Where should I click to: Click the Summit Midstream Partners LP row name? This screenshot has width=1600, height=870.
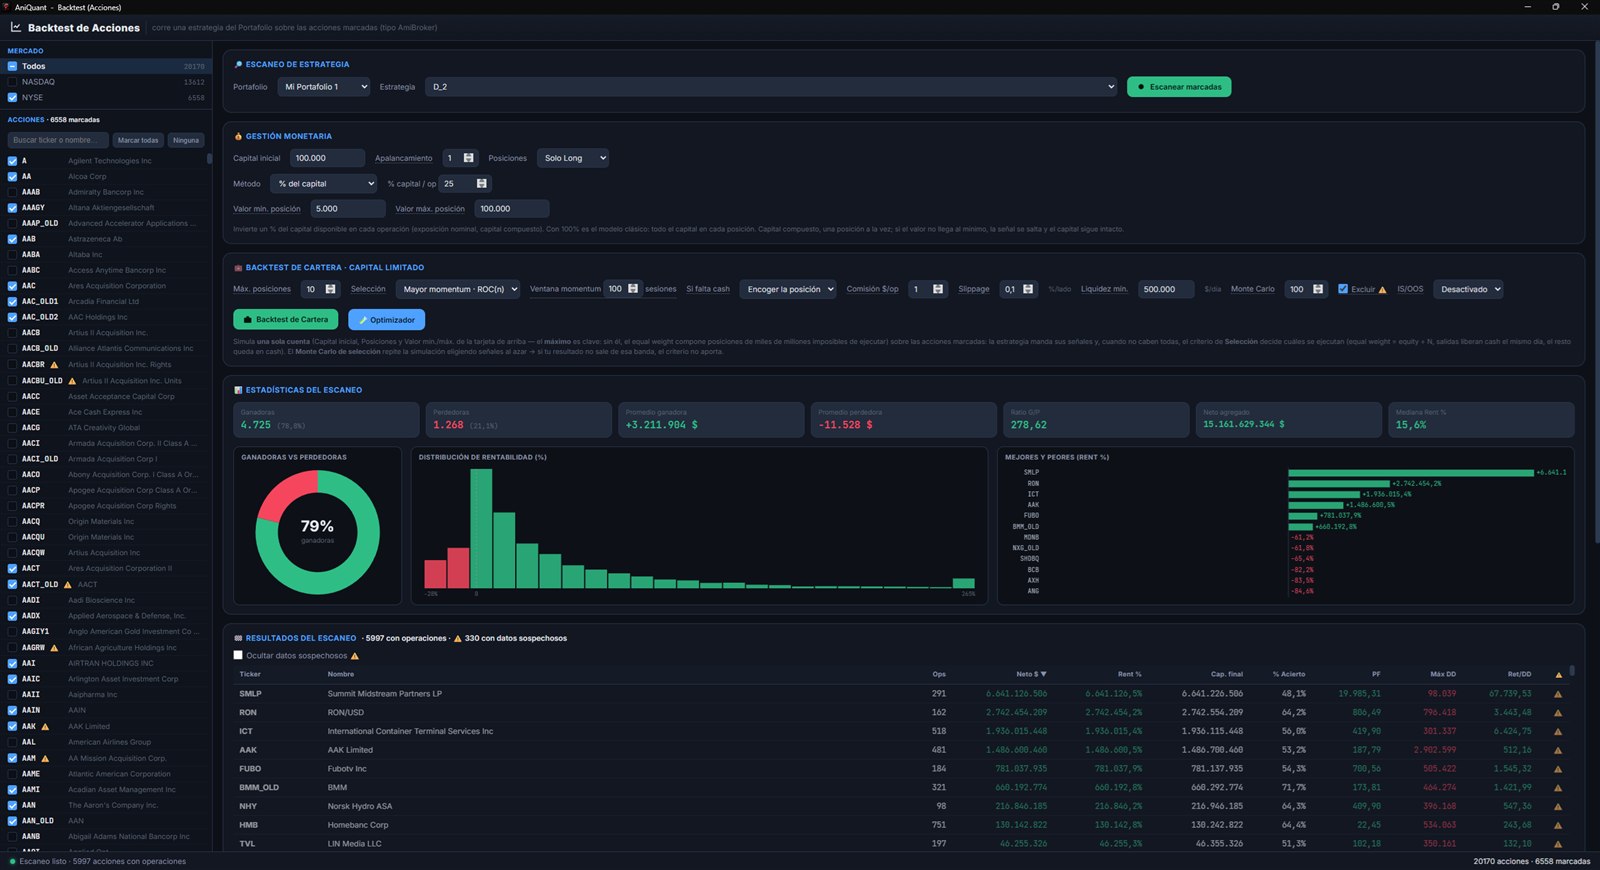[x=384, y=694]
